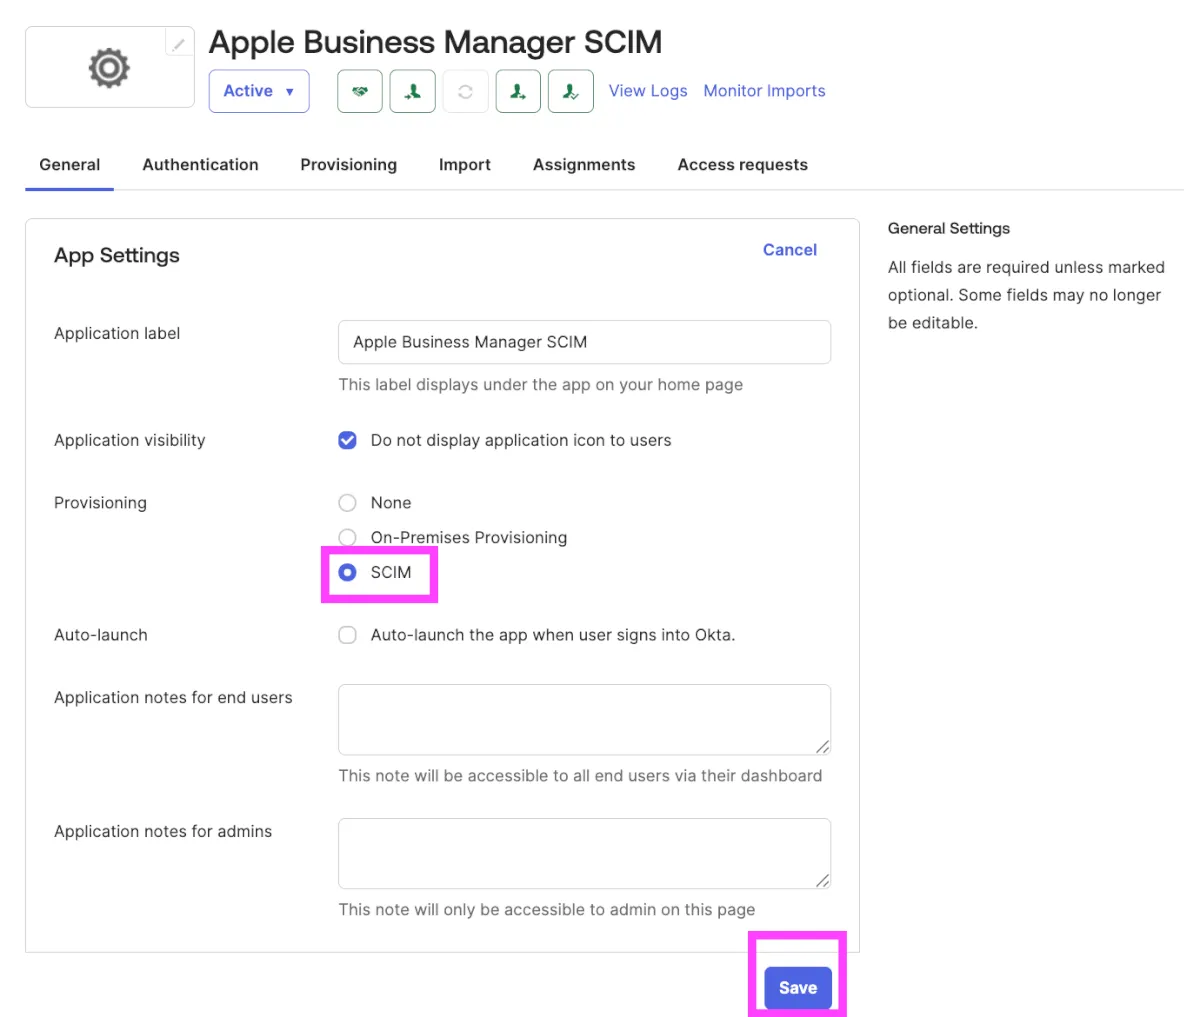Save the app settings

pyautogui.click(x=798, y=988)
